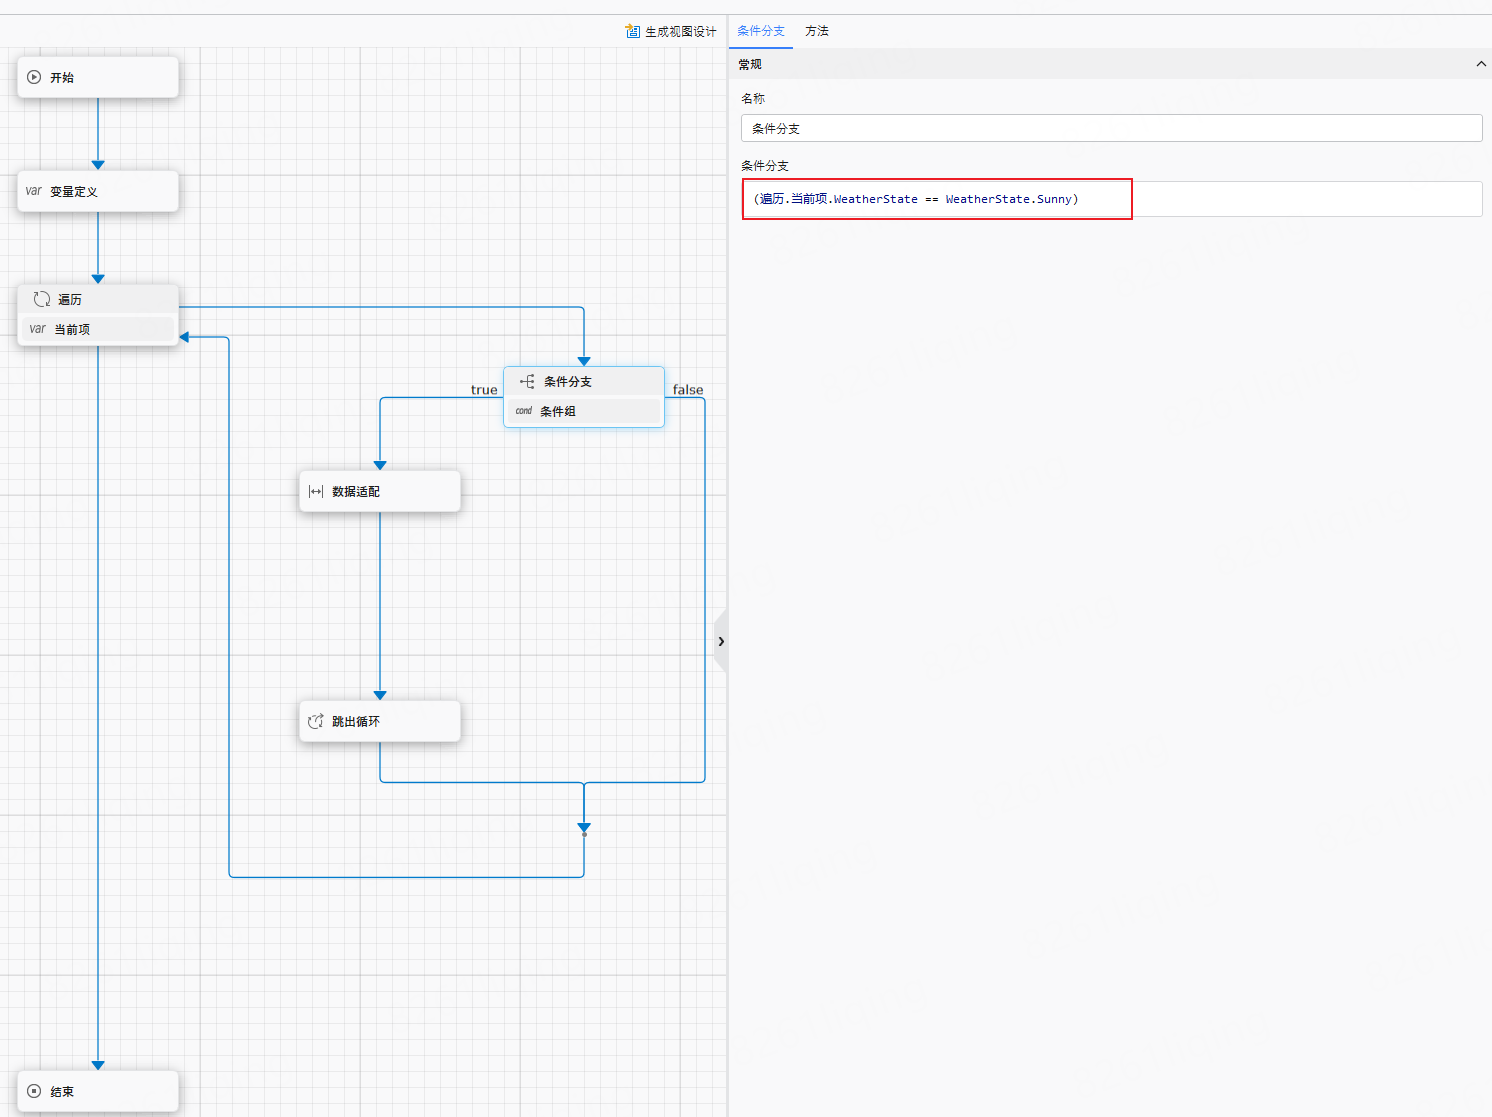Click the 结束 node stop icon

pos(34,1091)
